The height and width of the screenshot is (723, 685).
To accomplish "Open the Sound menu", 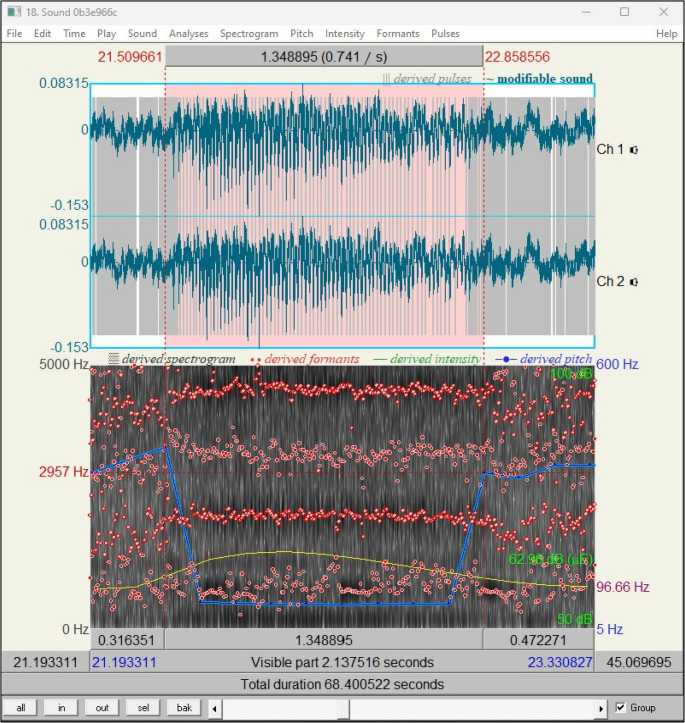I will click(142, 34).
